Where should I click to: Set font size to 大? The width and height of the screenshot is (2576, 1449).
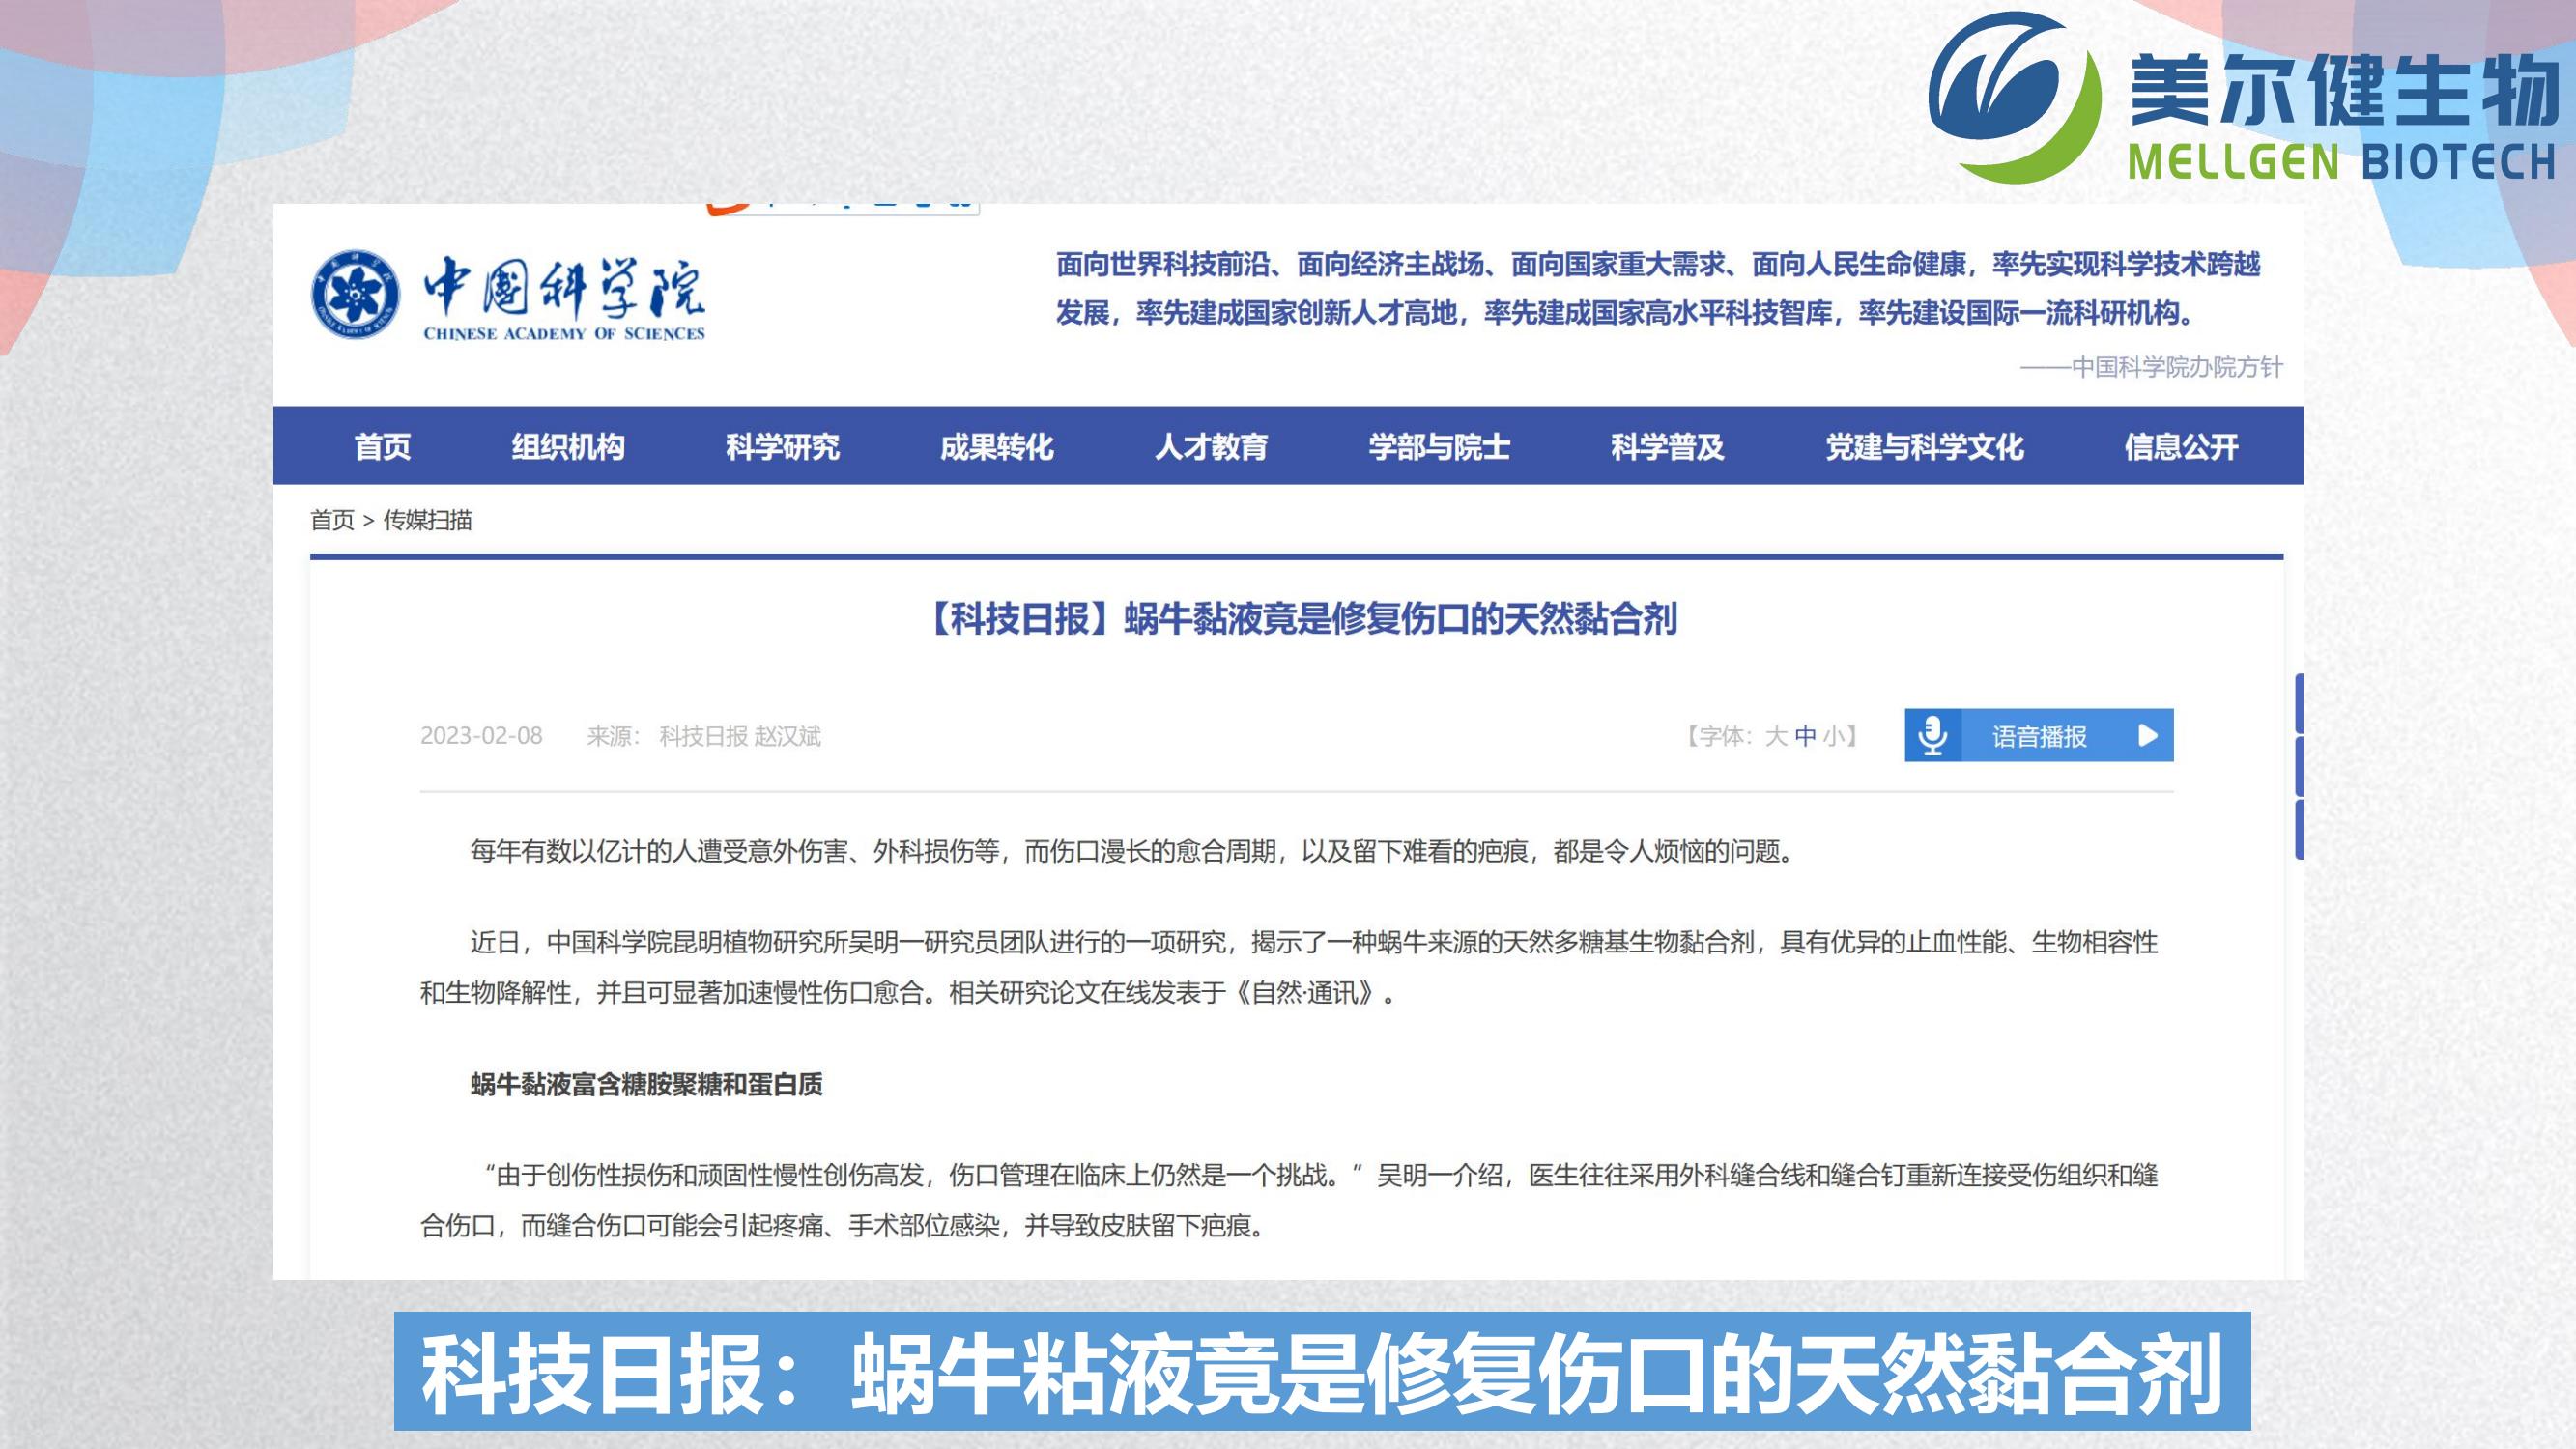coord(1776,736)
